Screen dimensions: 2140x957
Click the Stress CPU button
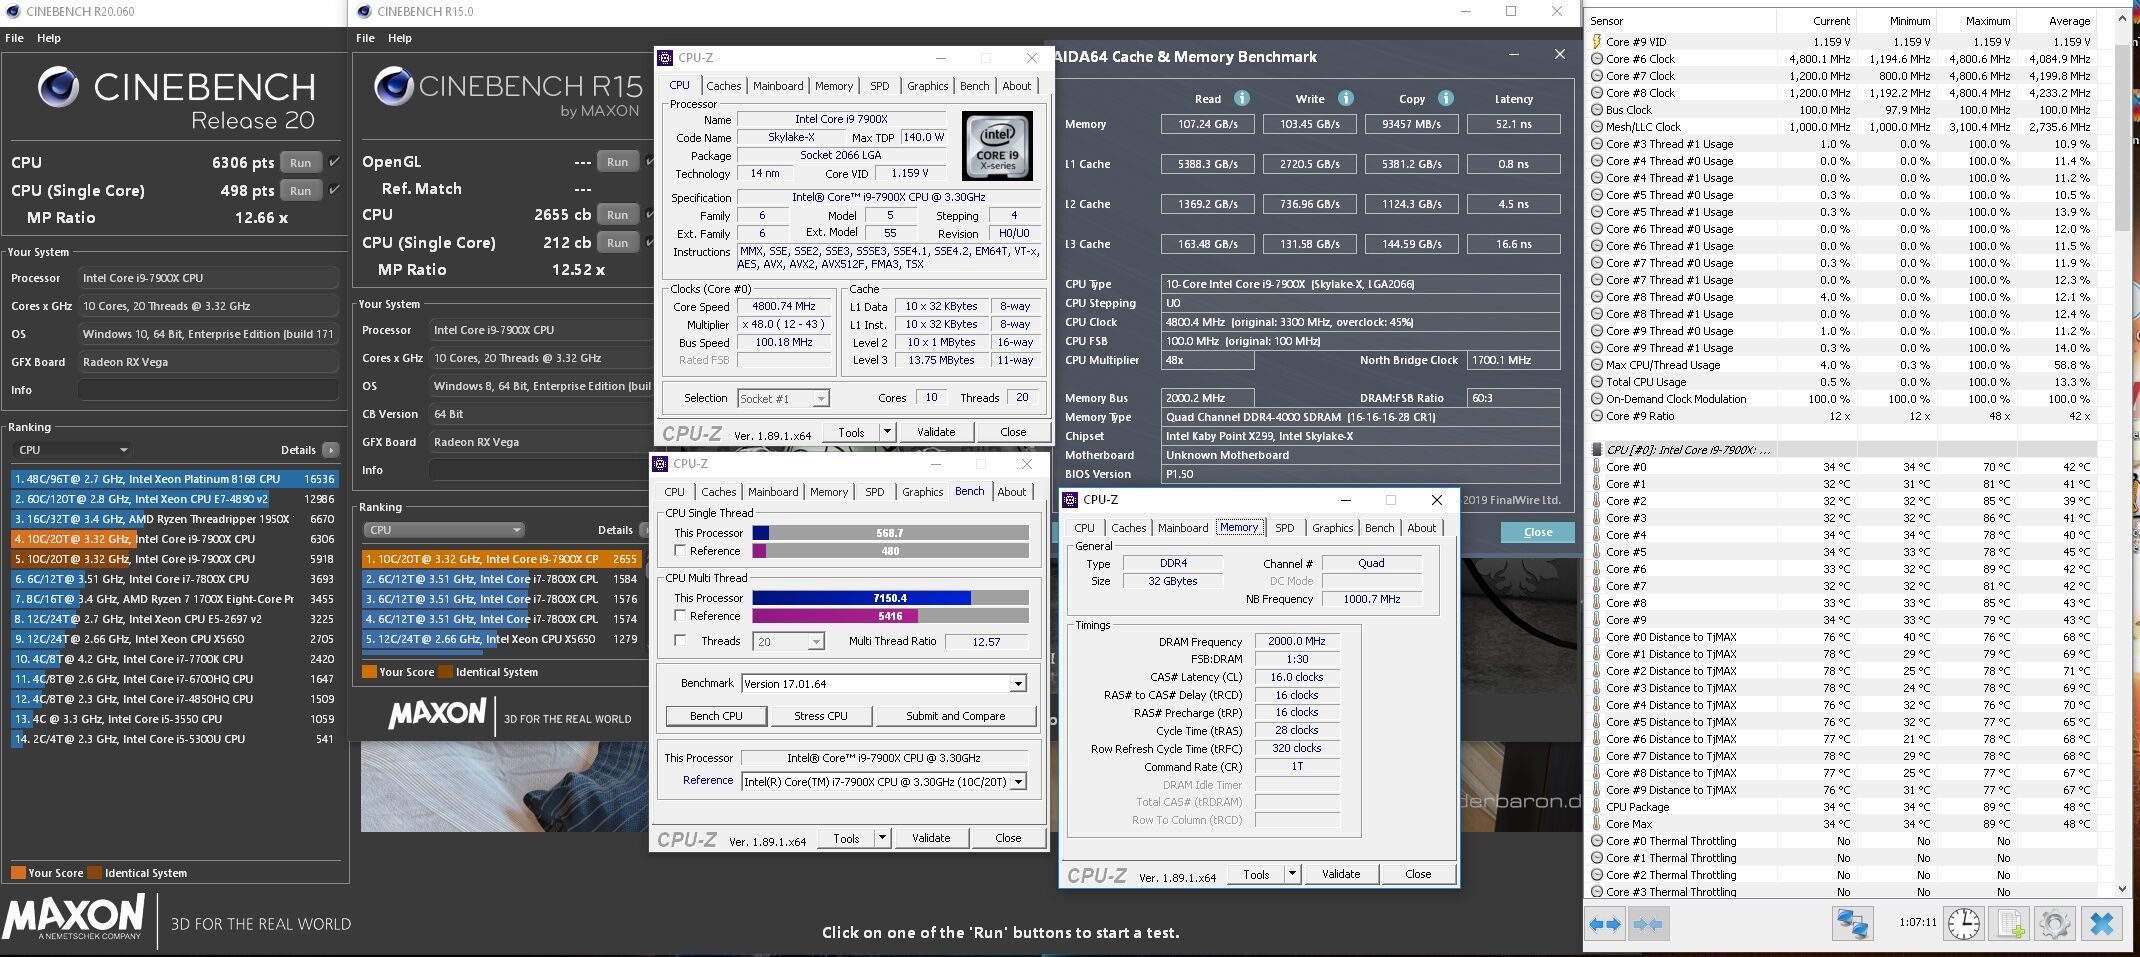tap(821, 716)
